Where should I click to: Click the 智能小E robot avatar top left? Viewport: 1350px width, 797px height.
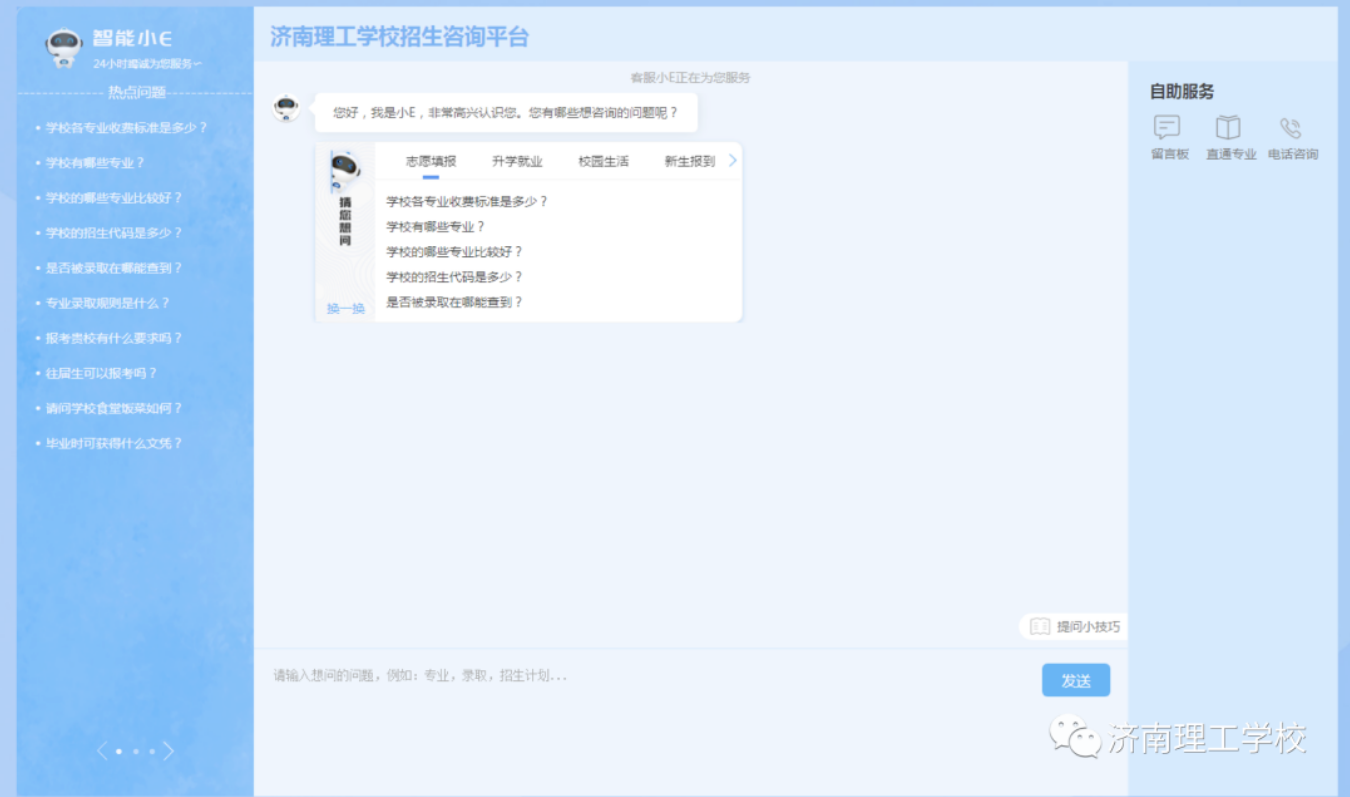point(62,42)
